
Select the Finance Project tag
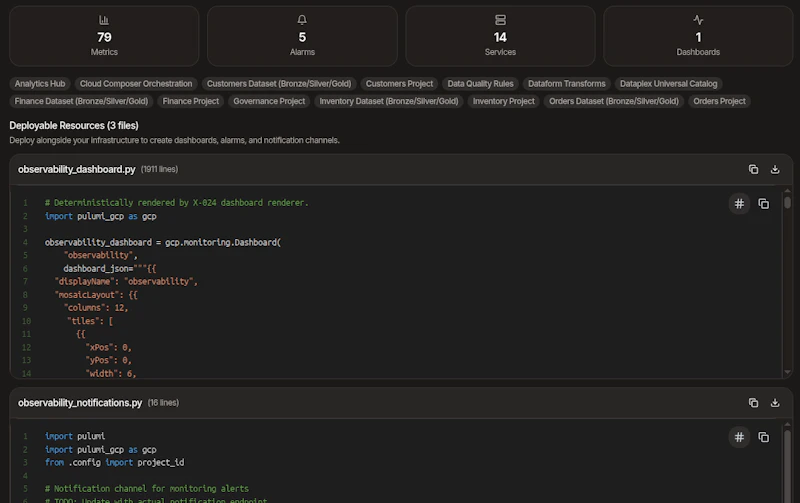pyautogui.click(x=190, y=101)
